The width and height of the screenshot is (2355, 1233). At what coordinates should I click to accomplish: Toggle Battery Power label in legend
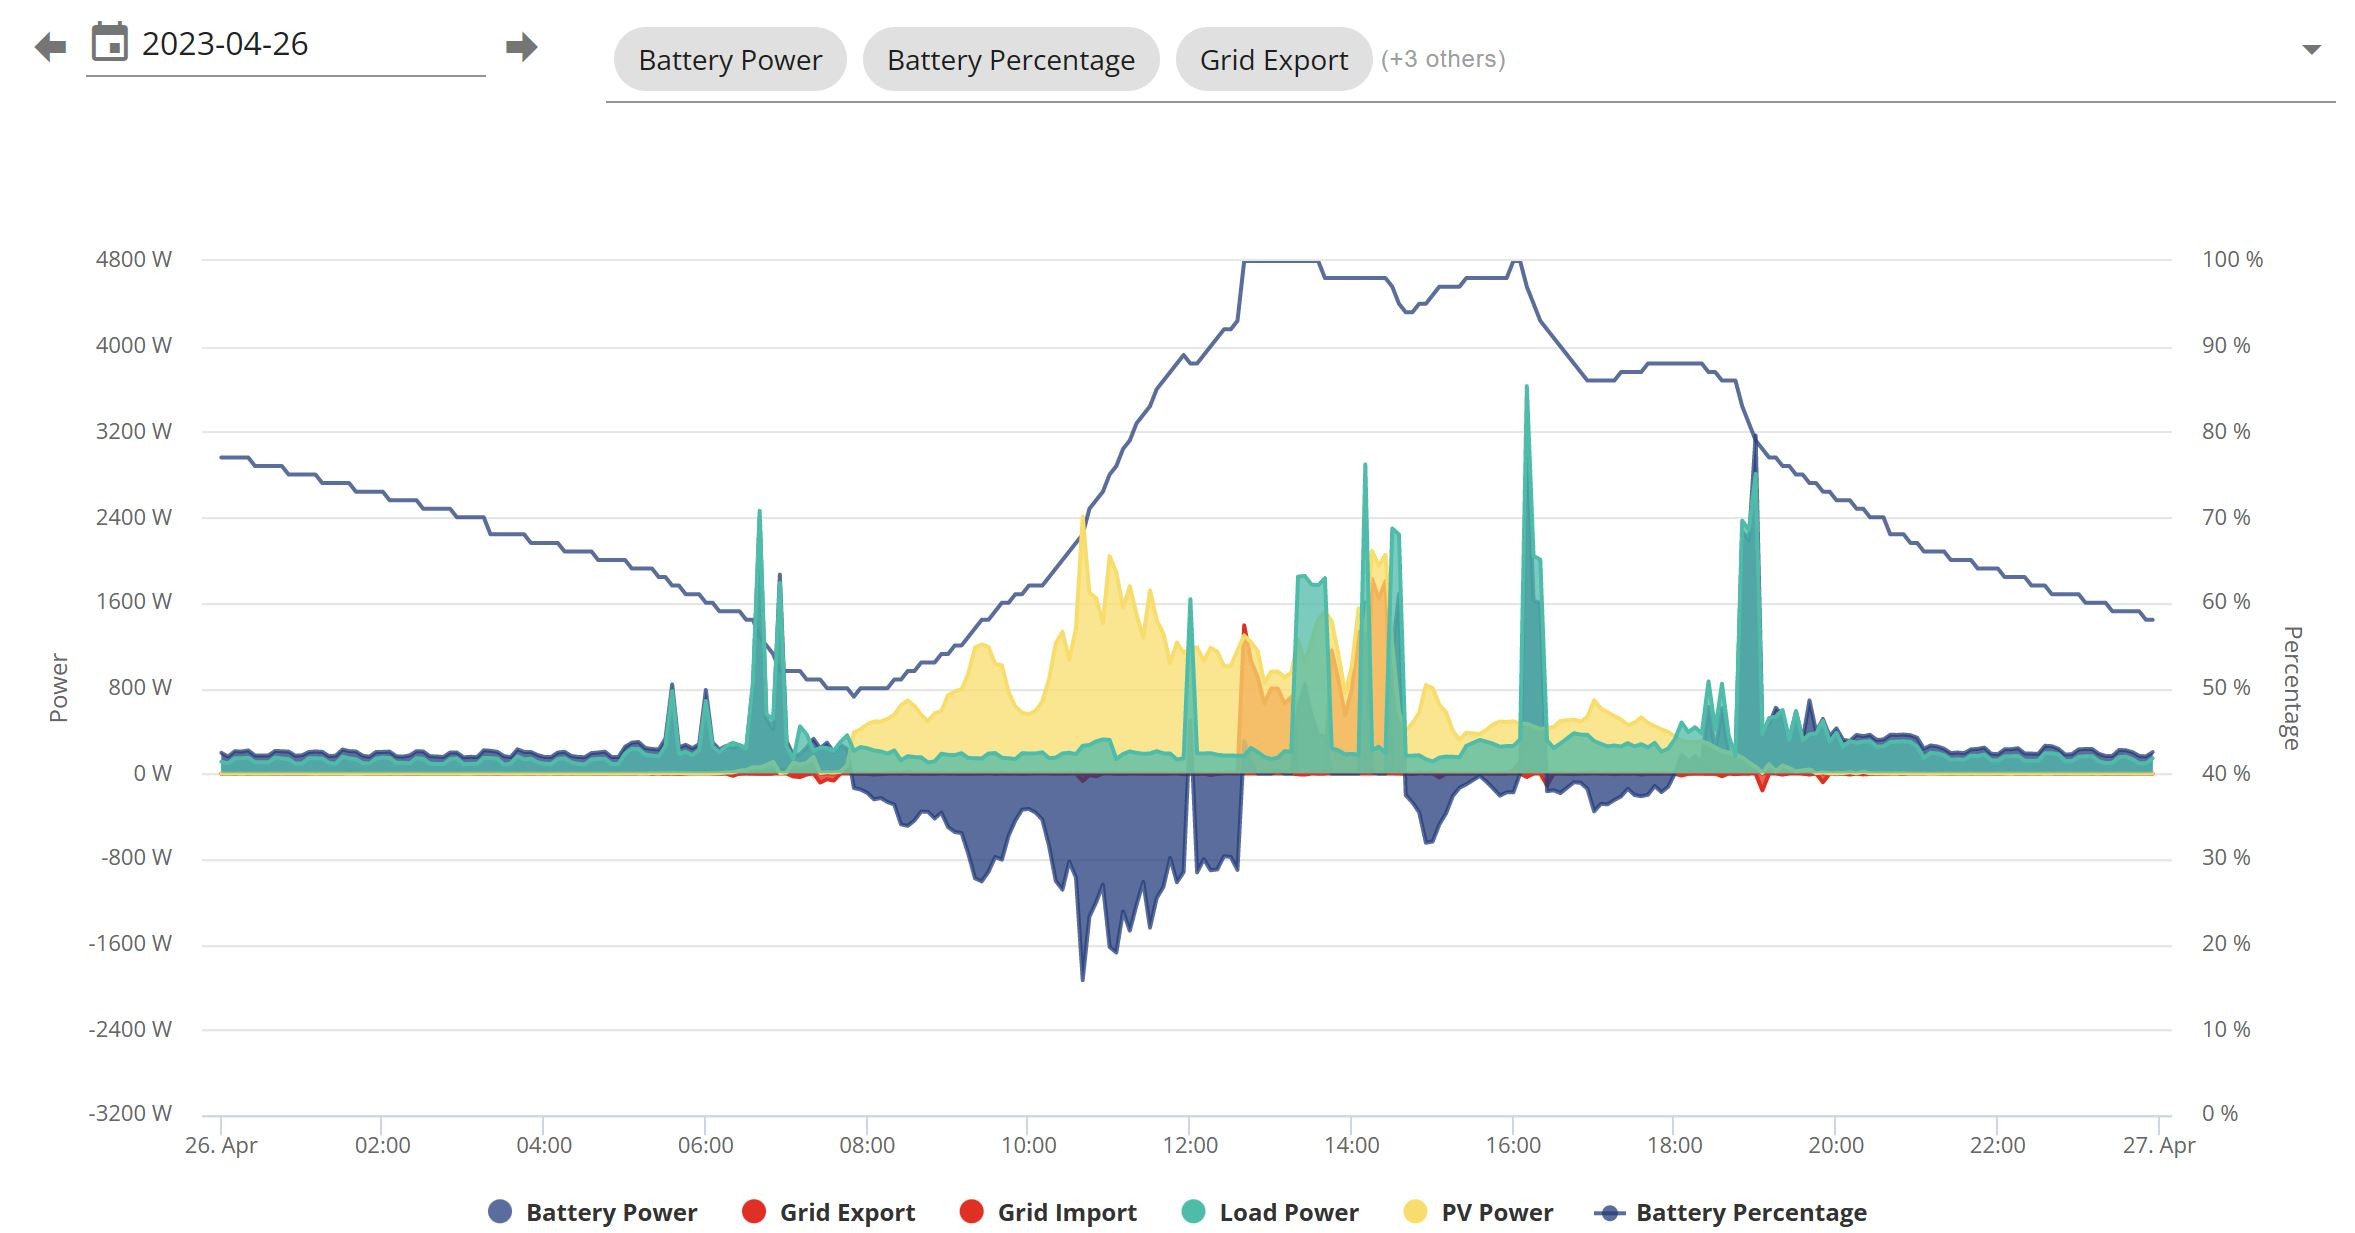(x=611, y=1212)
